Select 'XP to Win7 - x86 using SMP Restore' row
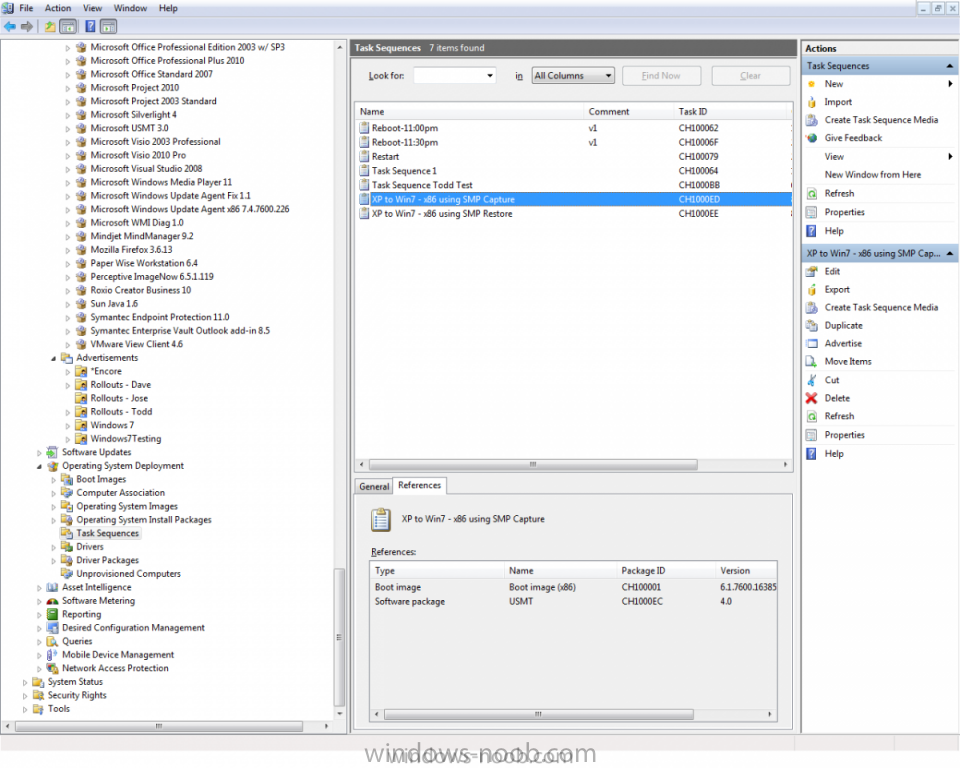960x768 pixels. click(574, 214)
